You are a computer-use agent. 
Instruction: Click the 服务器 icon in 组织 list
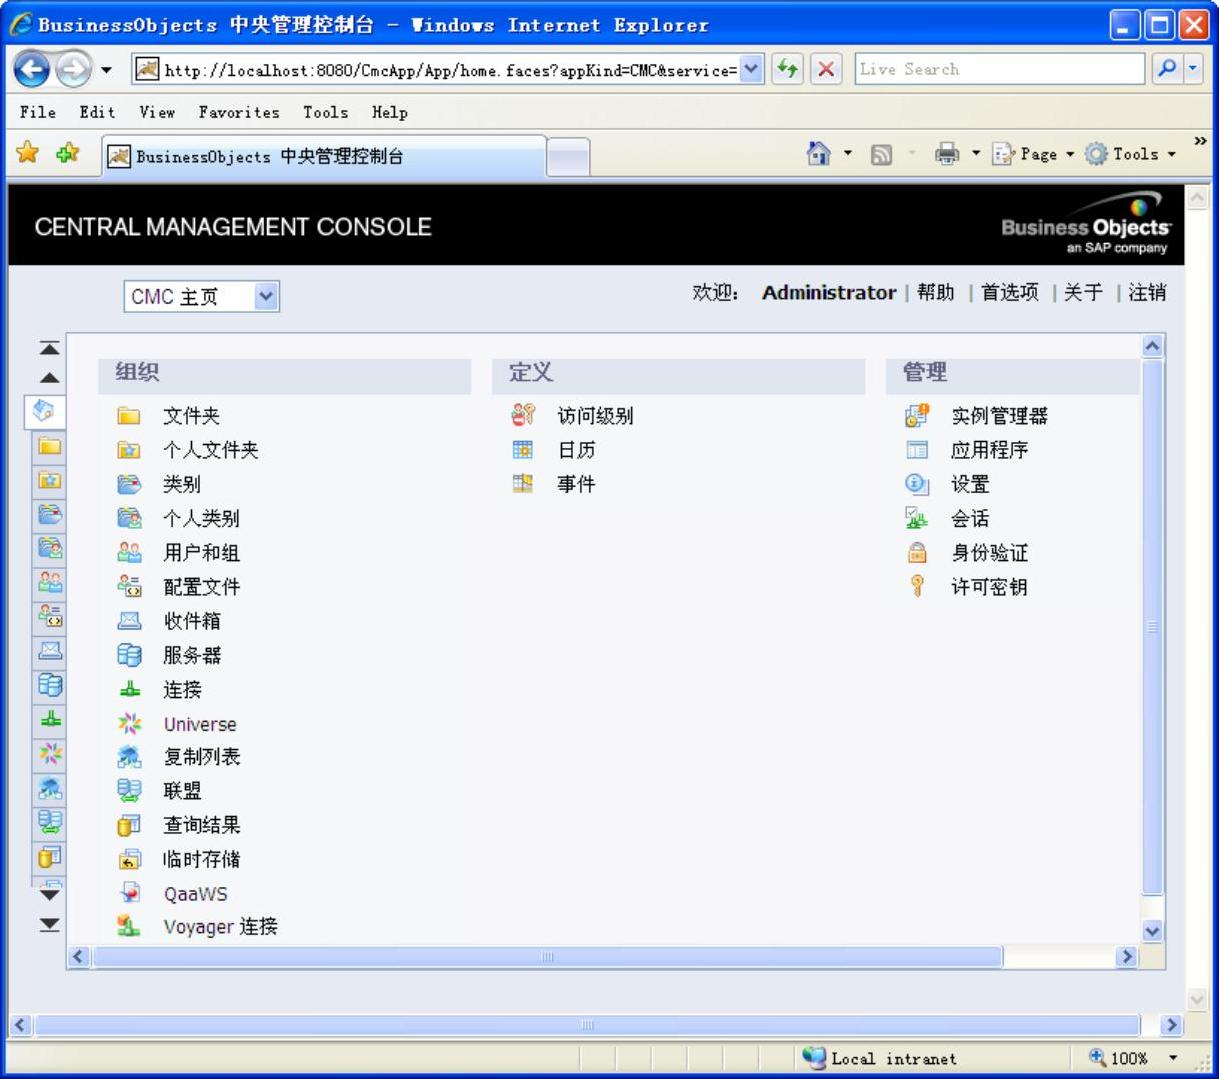(x=129, y=655)
